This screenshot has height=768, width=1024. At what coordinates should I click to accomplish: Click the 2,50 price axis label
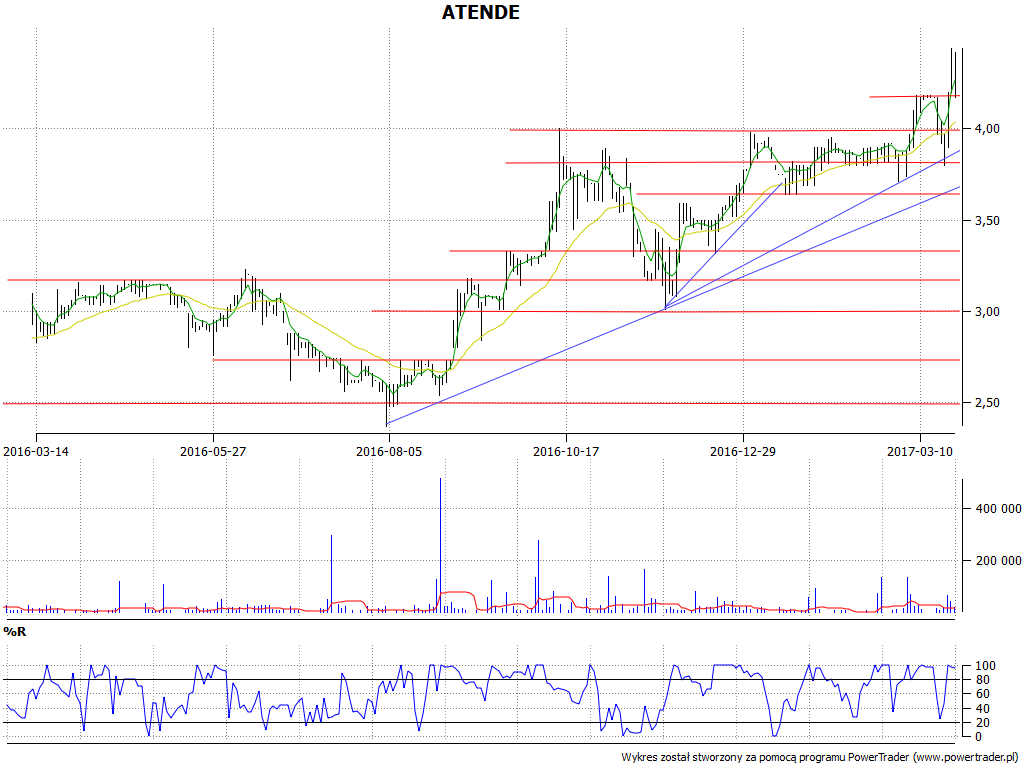(987, 403)
